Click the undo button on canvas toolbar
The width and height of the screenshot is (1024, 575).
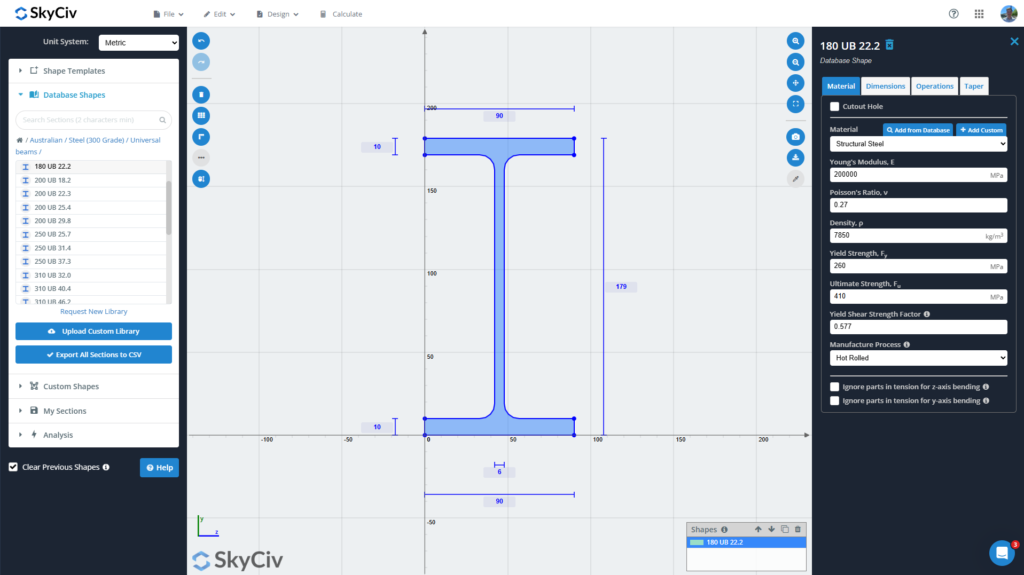pyautogui.click(x=201, y=41)
